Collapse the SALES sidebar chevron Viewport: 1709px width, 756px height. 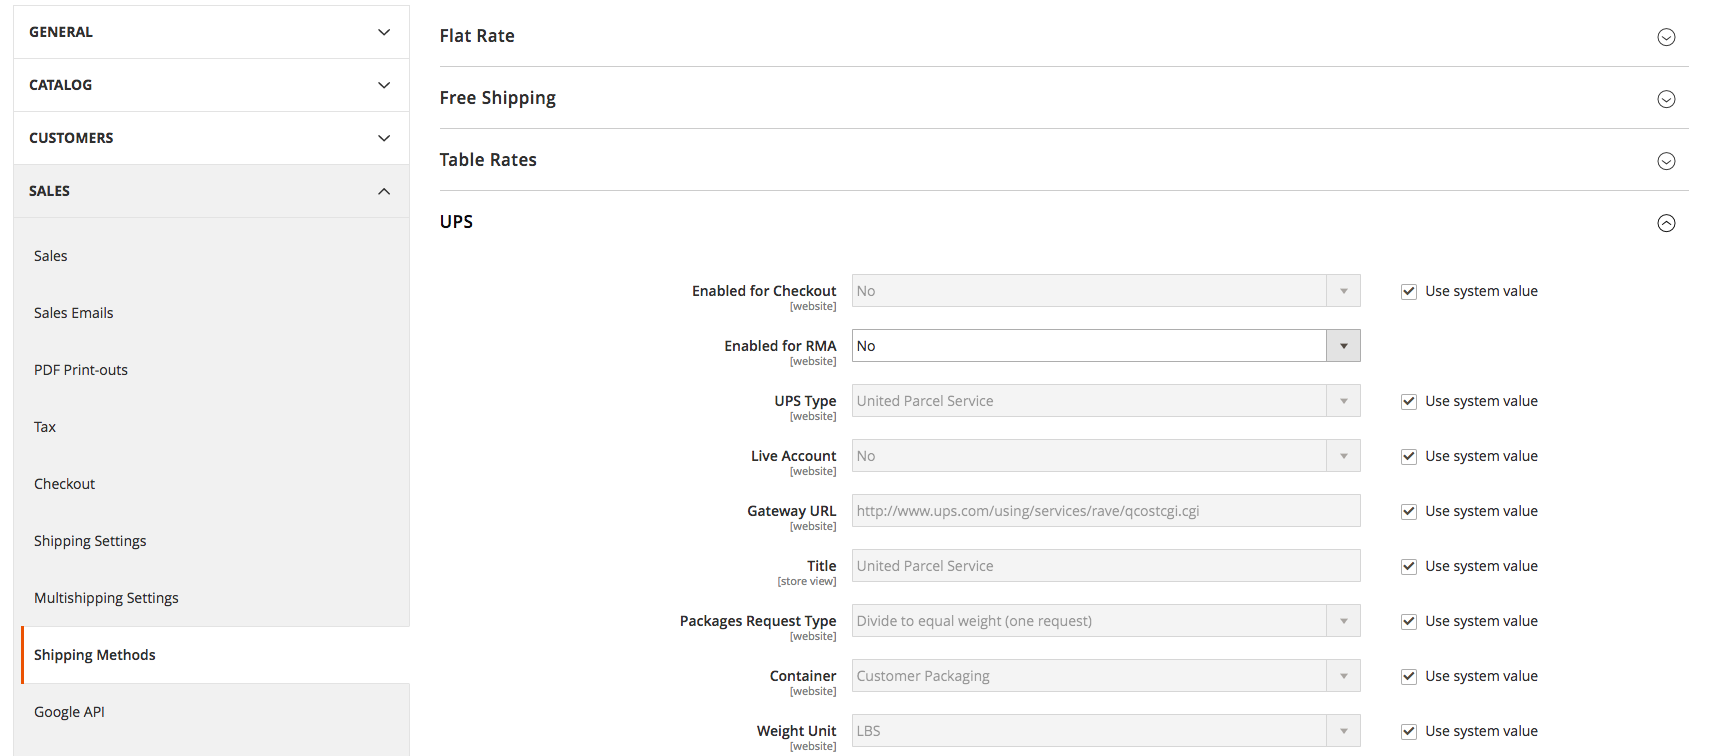[x=384, y=191]
